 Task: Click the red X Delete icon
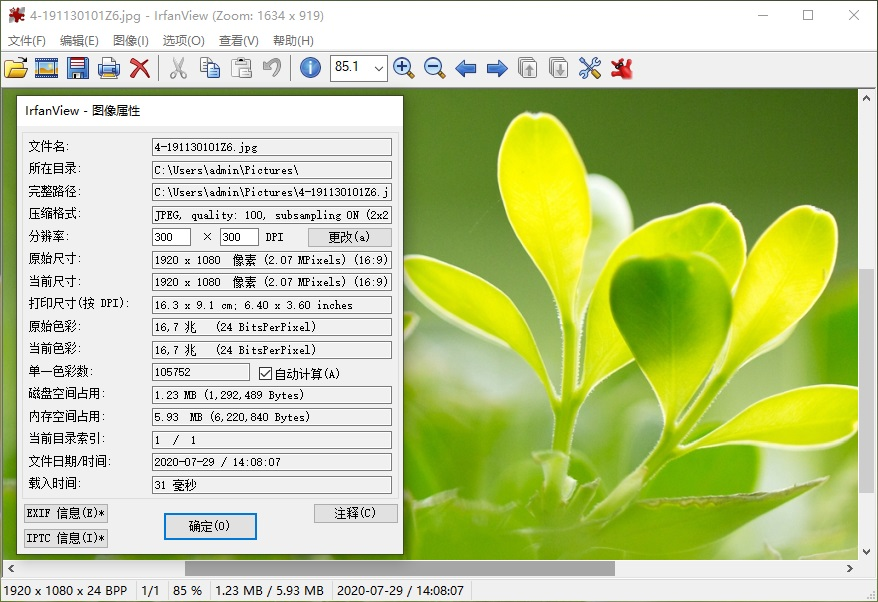(x=140, y=68)
